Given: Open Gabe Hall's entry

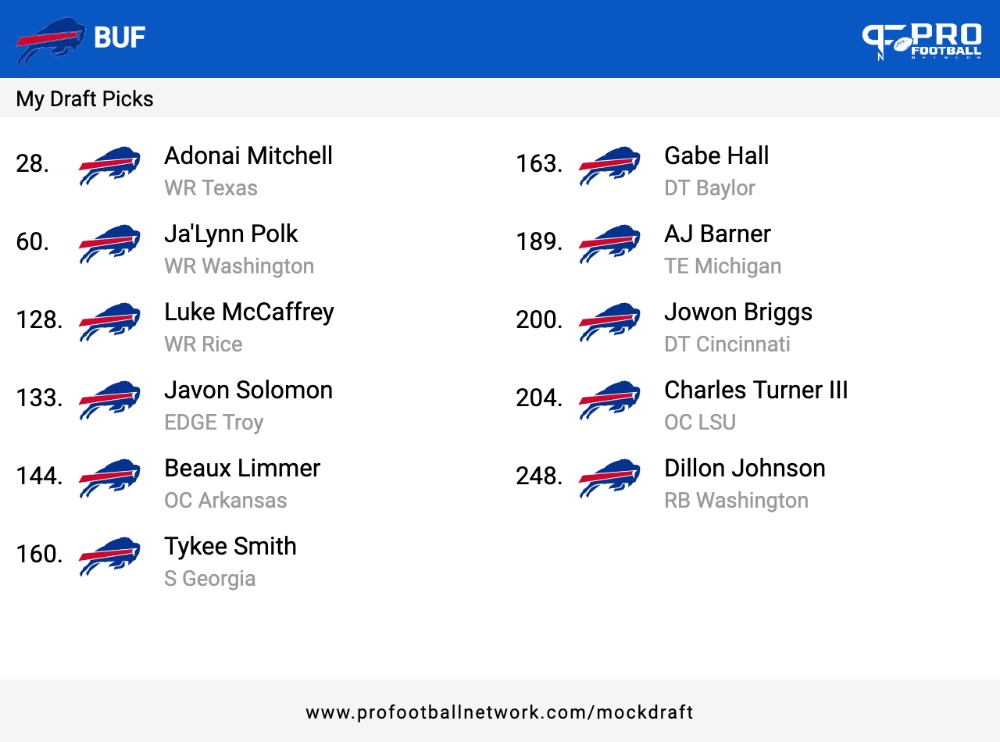Looking at the screenshot, I should (716, 156).
